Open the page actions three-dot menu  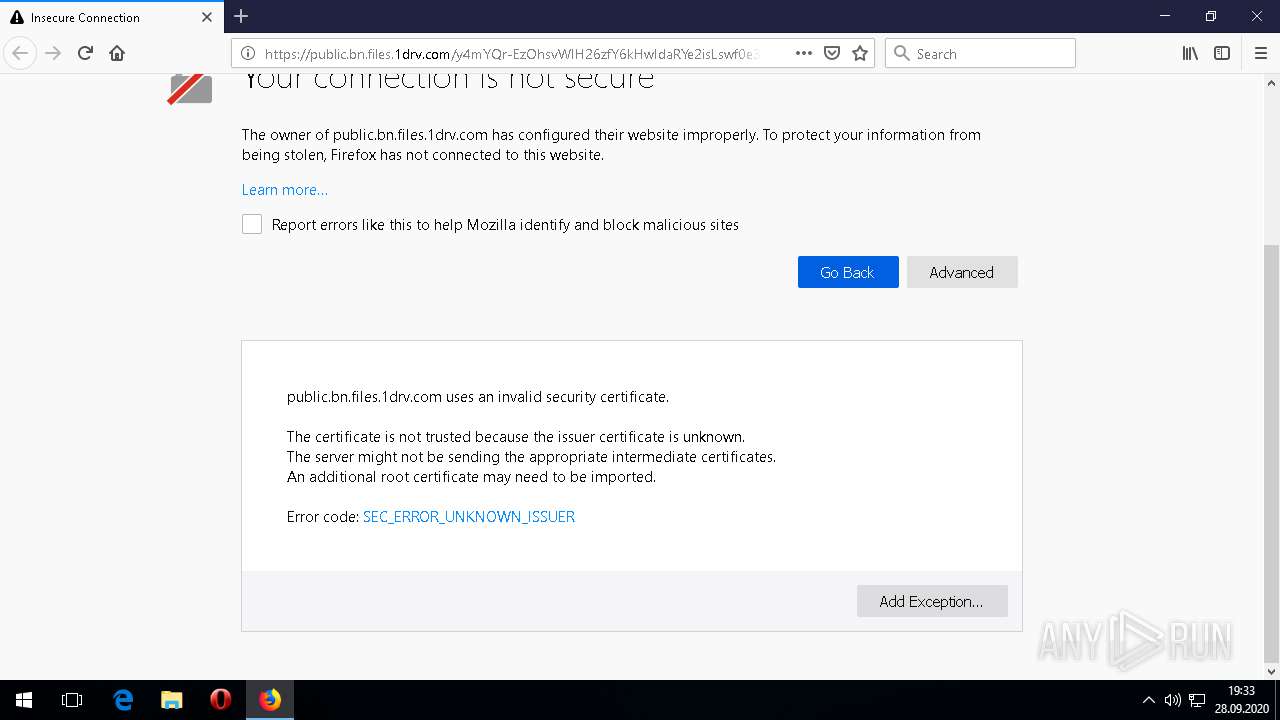pos(804,53)
